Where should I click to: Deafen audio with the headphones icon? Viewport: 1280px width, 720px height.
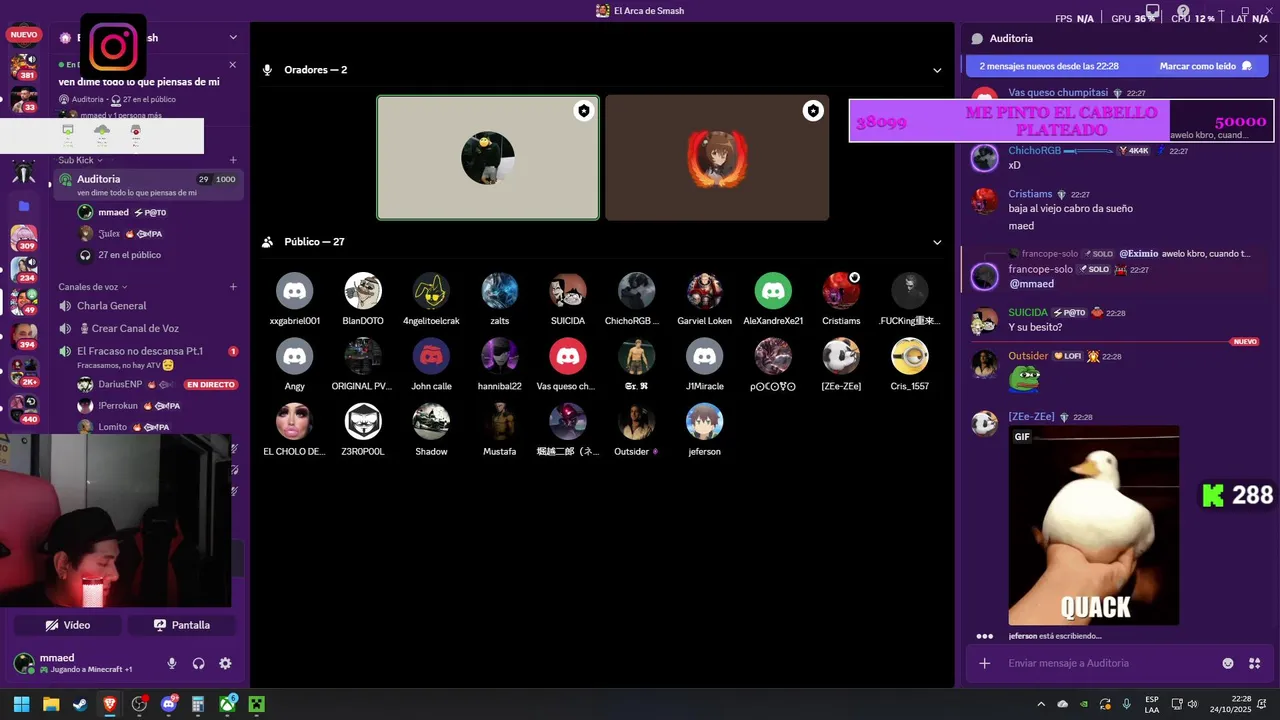pos(198,663)
